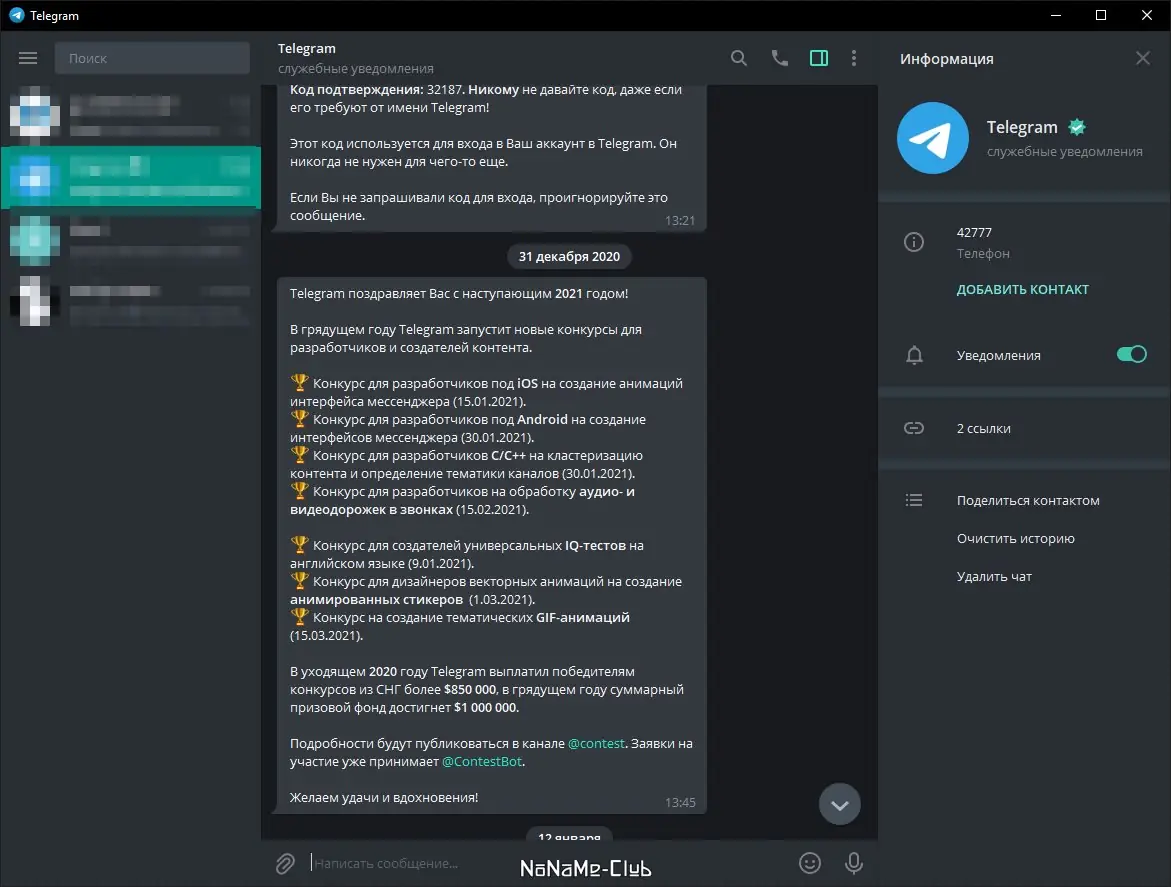Click the trophy emoji before C/C++ contest line
The image size is (1171, 887).
pyautogui.click(x=299, y=455)
